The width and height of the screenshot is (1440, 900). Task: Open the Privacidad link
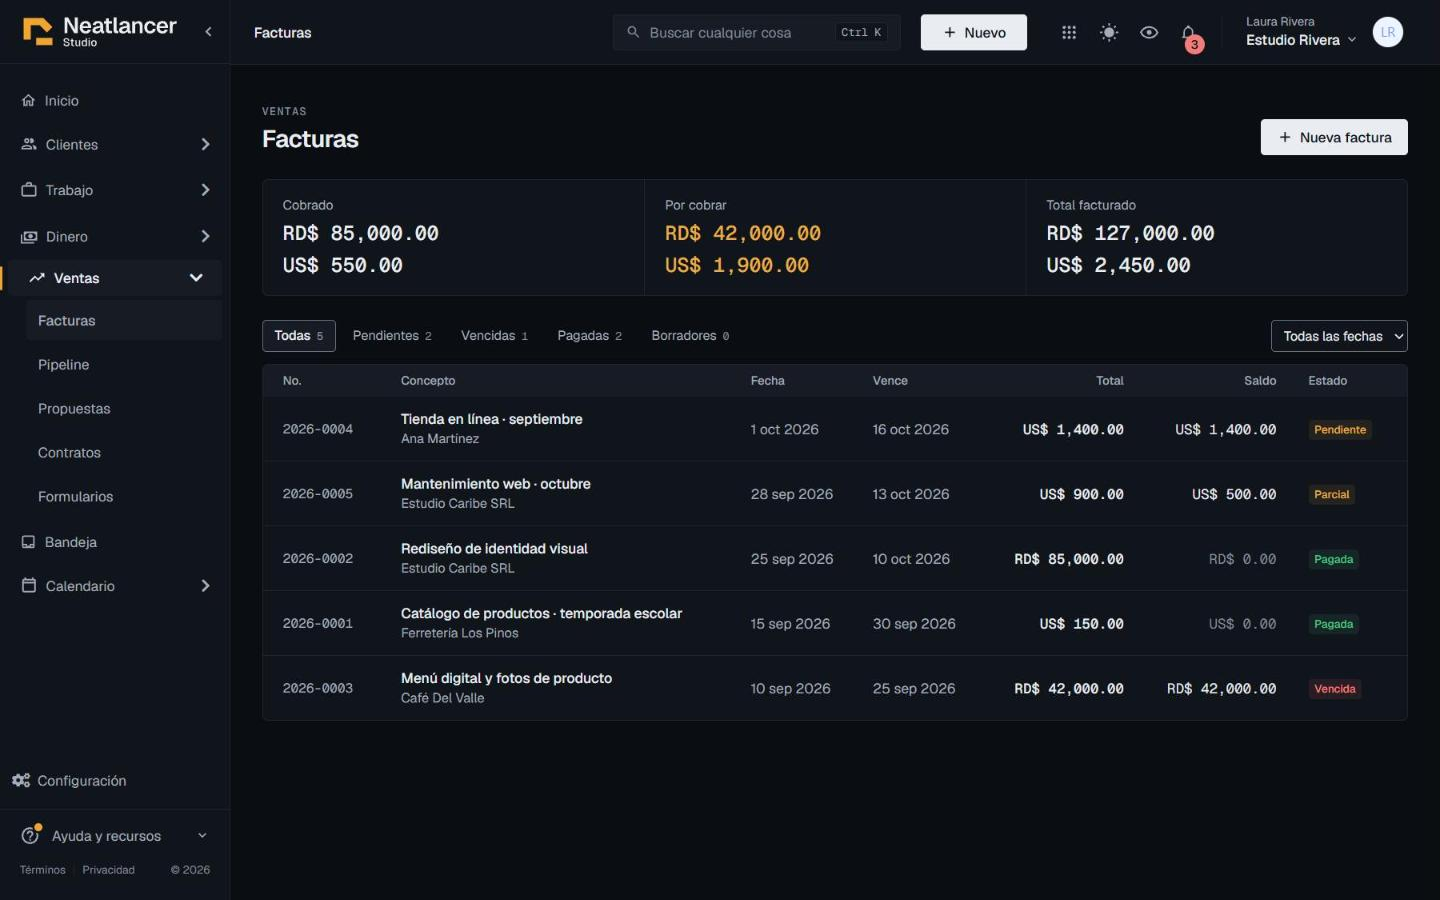tap(108, 870)
